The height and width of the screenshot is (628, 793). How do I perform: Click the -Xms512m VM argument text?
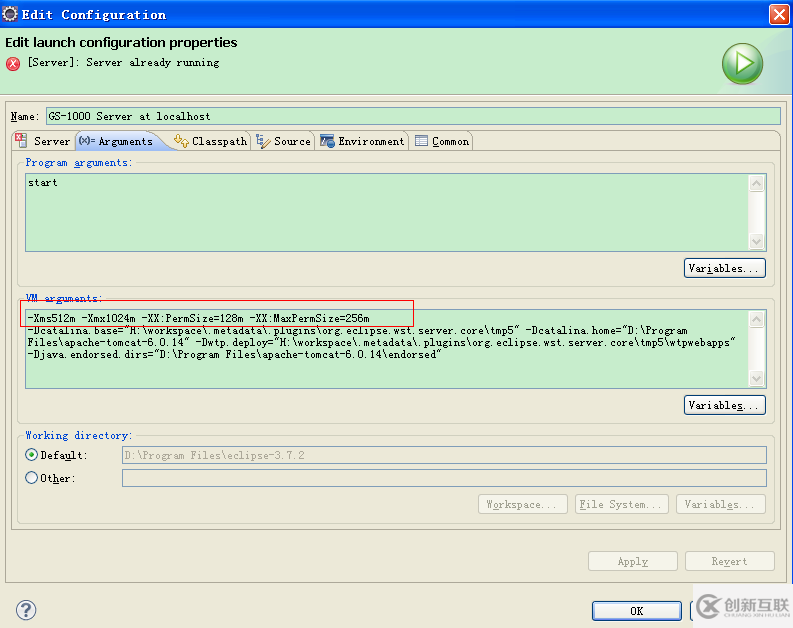pyautogui.click(x=52, y=318)
